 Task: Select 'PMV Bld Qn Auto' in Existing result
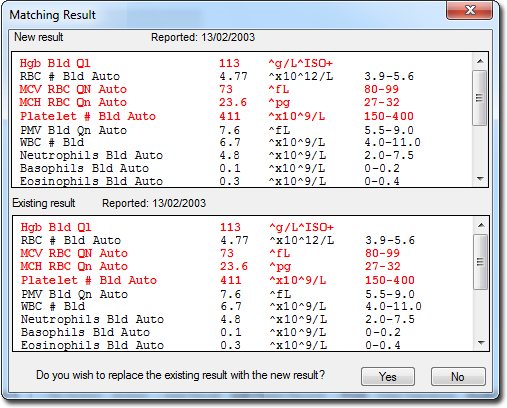pos(74,294)
